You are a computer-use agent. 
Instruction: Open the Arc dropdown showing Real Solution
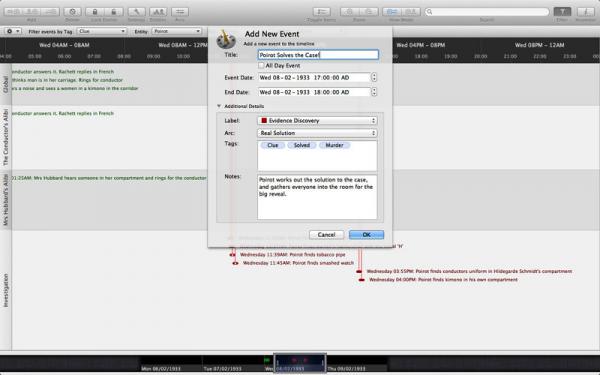coord(317,133)
